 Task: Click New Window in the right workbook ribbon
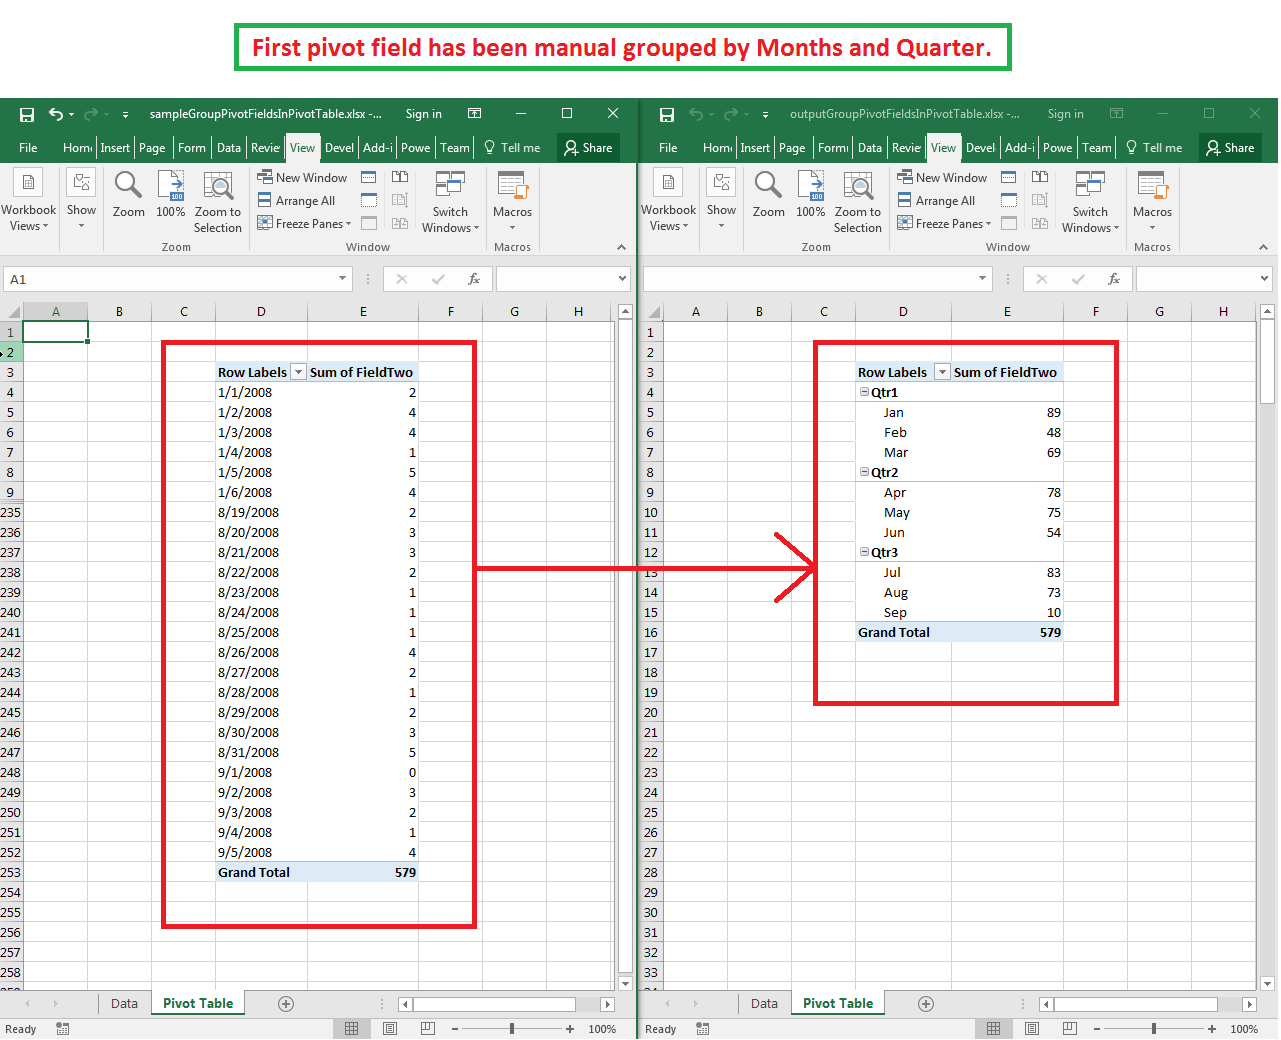pyautogui.click(x=943, y=177)
